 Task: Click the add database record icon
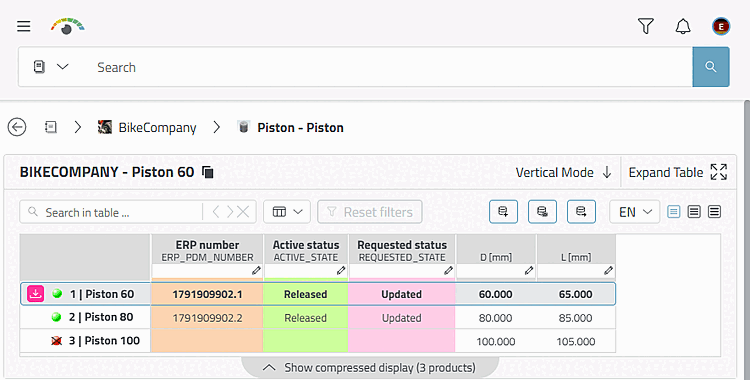click(x=503, y=212)
